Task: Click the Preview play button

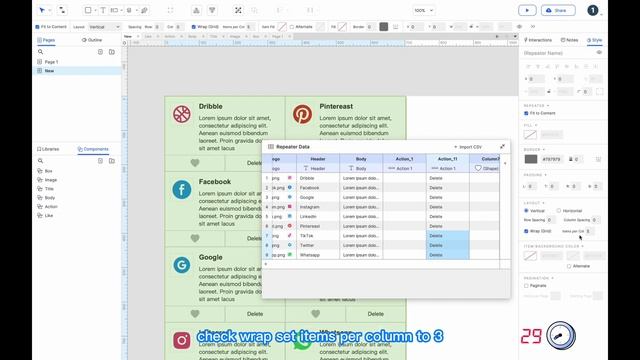Action: coord(527,10)
